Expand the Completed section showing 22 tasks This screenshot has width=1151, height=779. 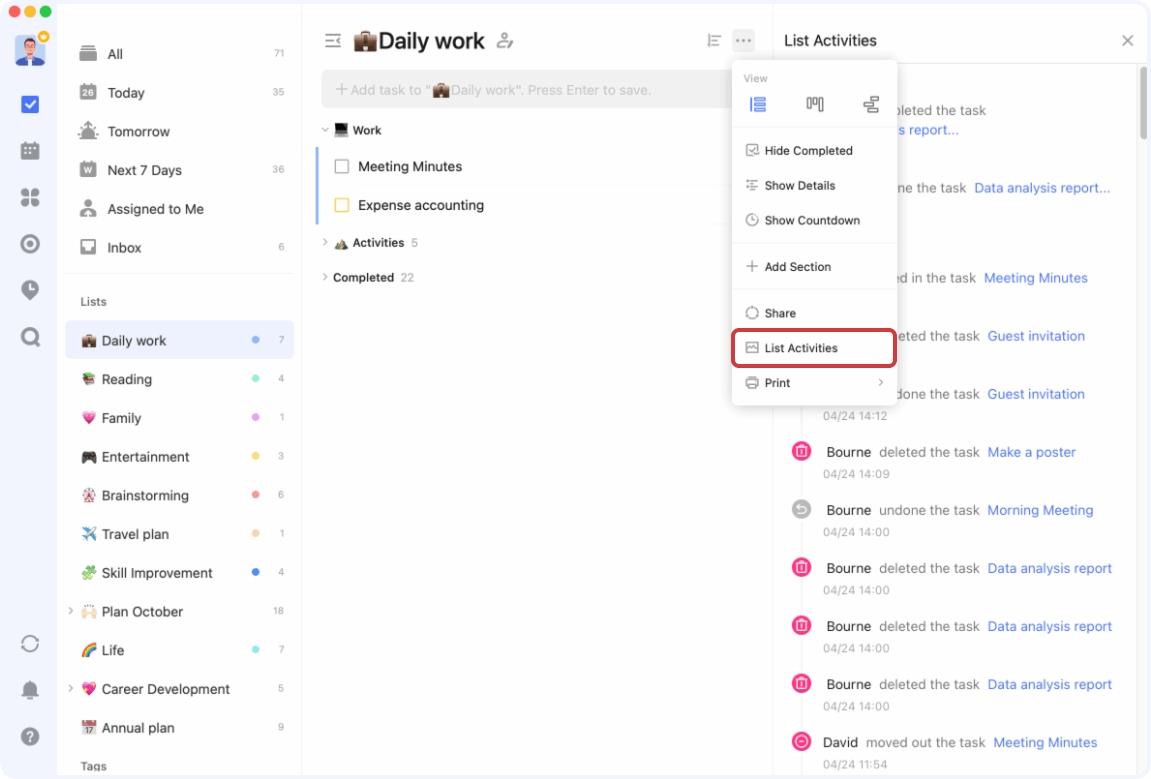click(324, 277)
